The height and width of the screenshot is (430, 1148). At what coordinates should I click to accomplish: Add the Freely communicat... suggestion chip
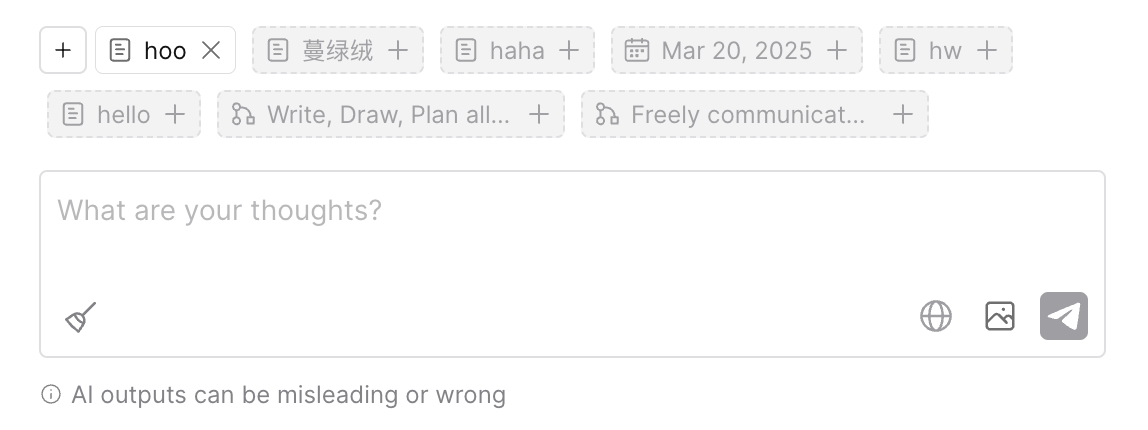pos(903,114)
